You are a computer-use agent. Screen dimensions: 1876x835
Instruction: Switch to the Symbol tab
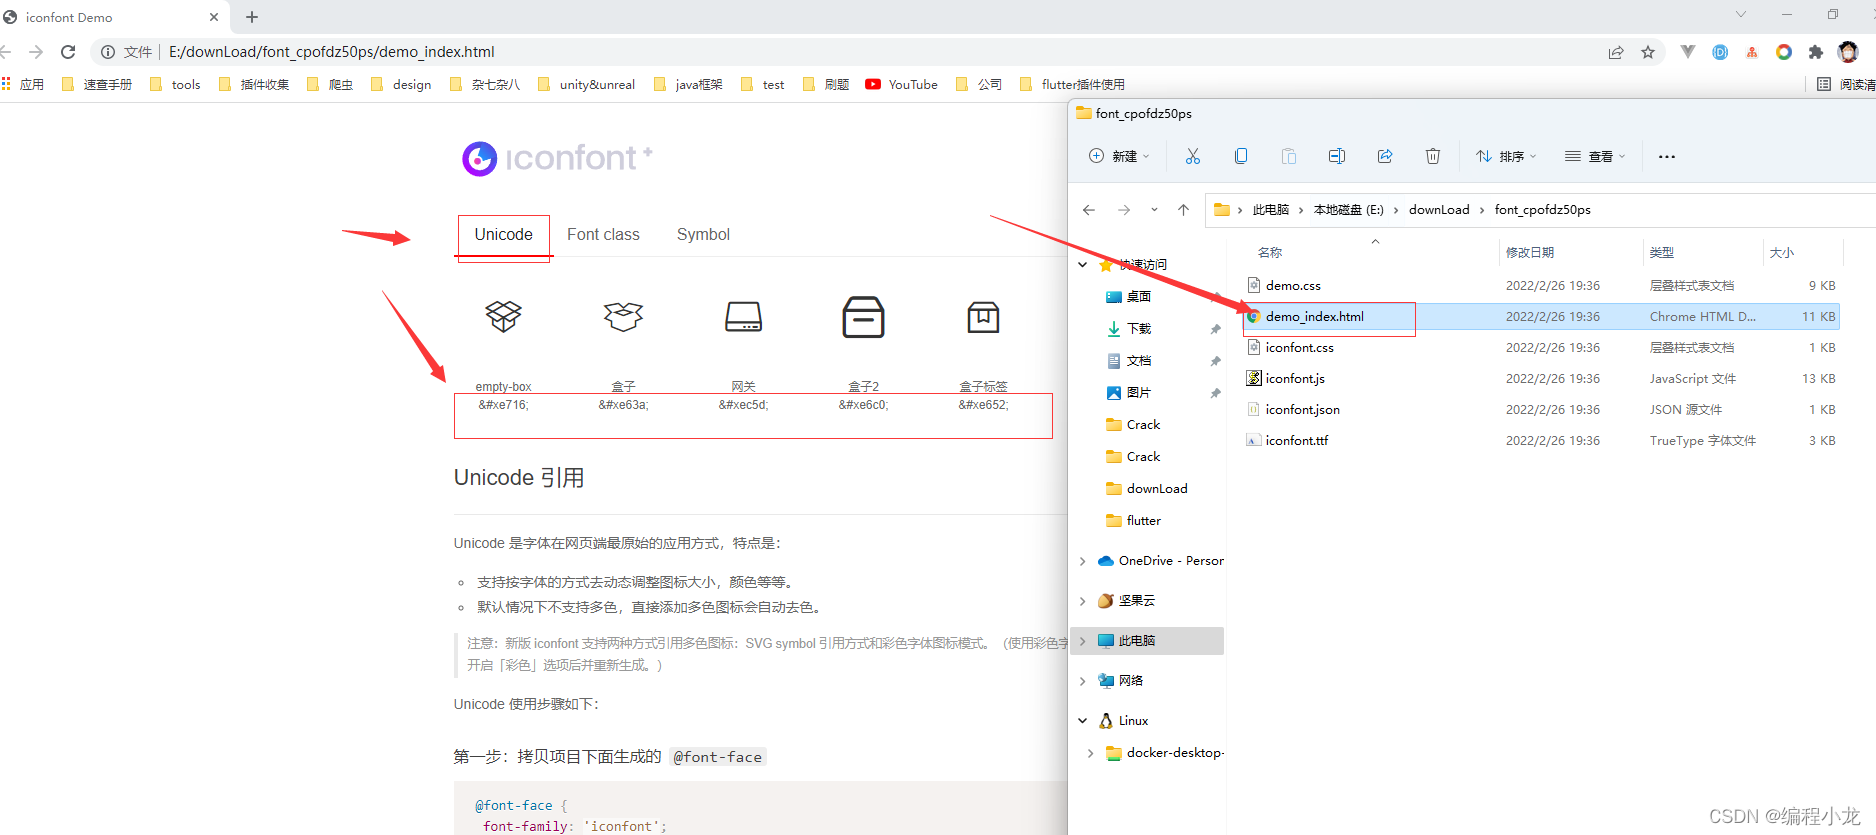703,235
